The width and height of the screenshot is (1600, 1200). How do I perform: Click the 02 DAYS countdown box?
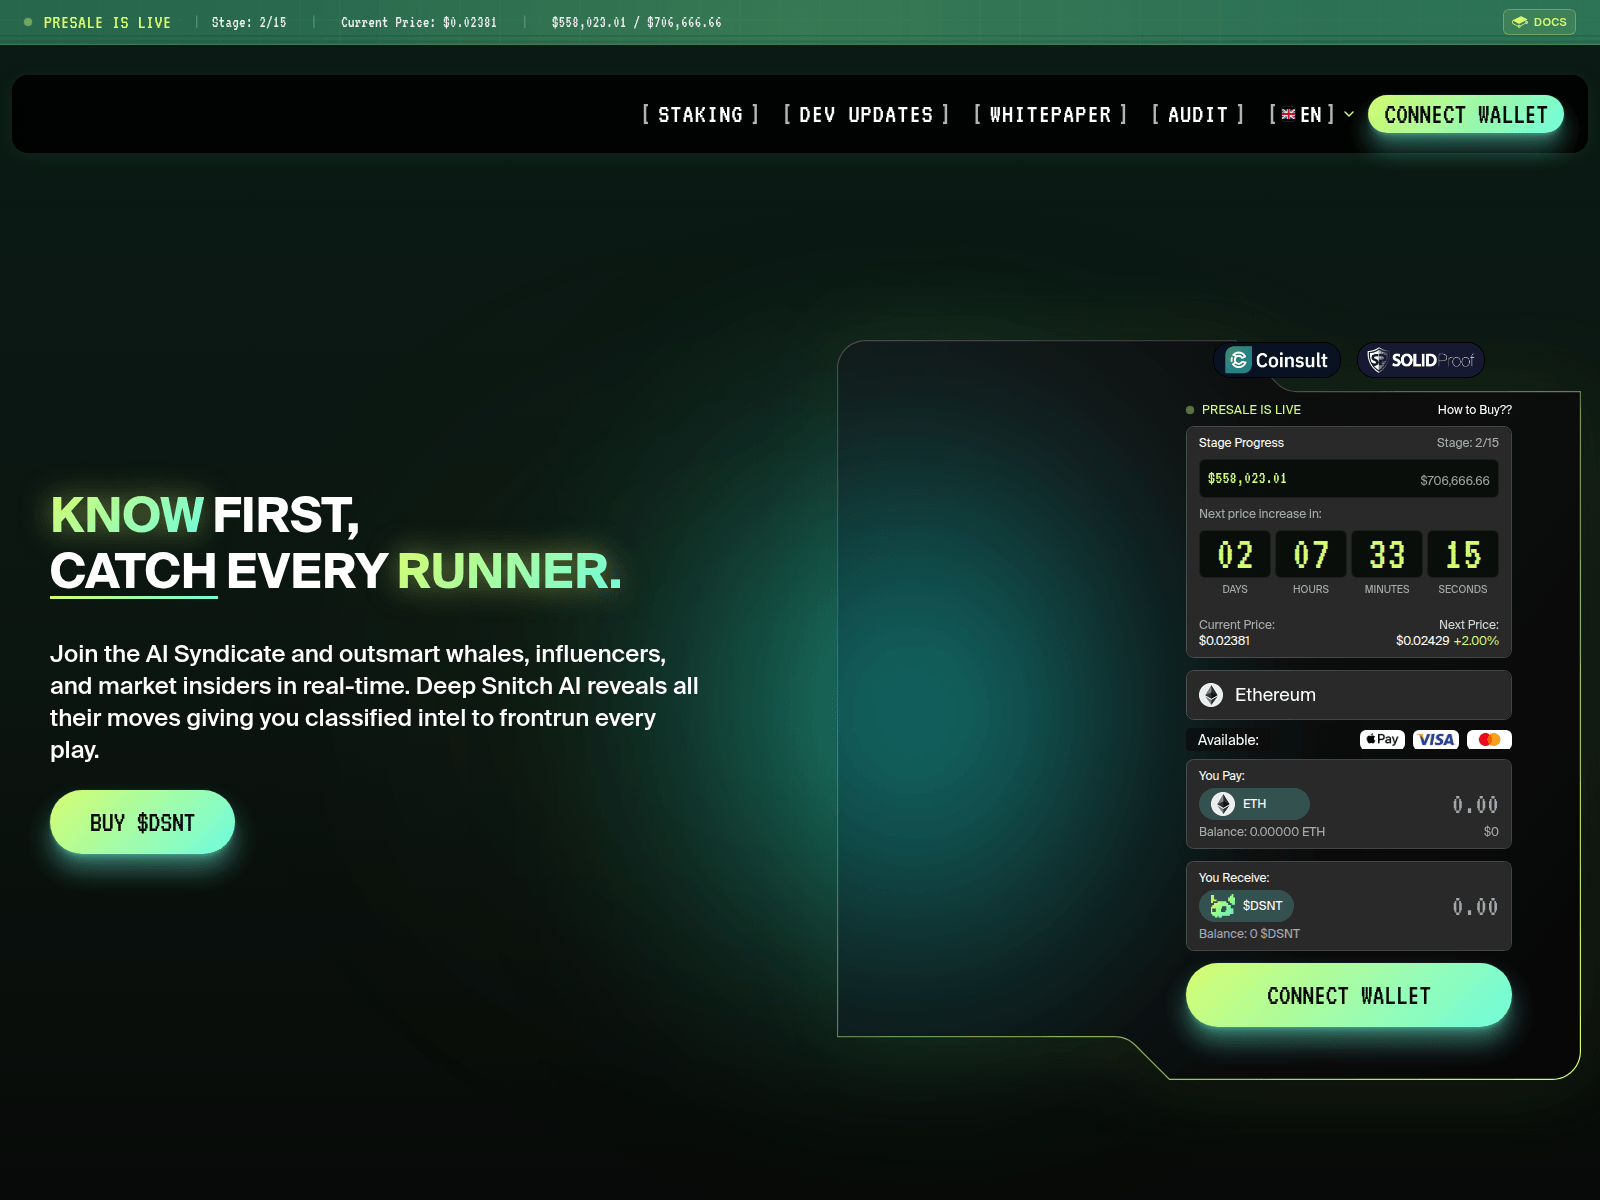[1235, 554]
